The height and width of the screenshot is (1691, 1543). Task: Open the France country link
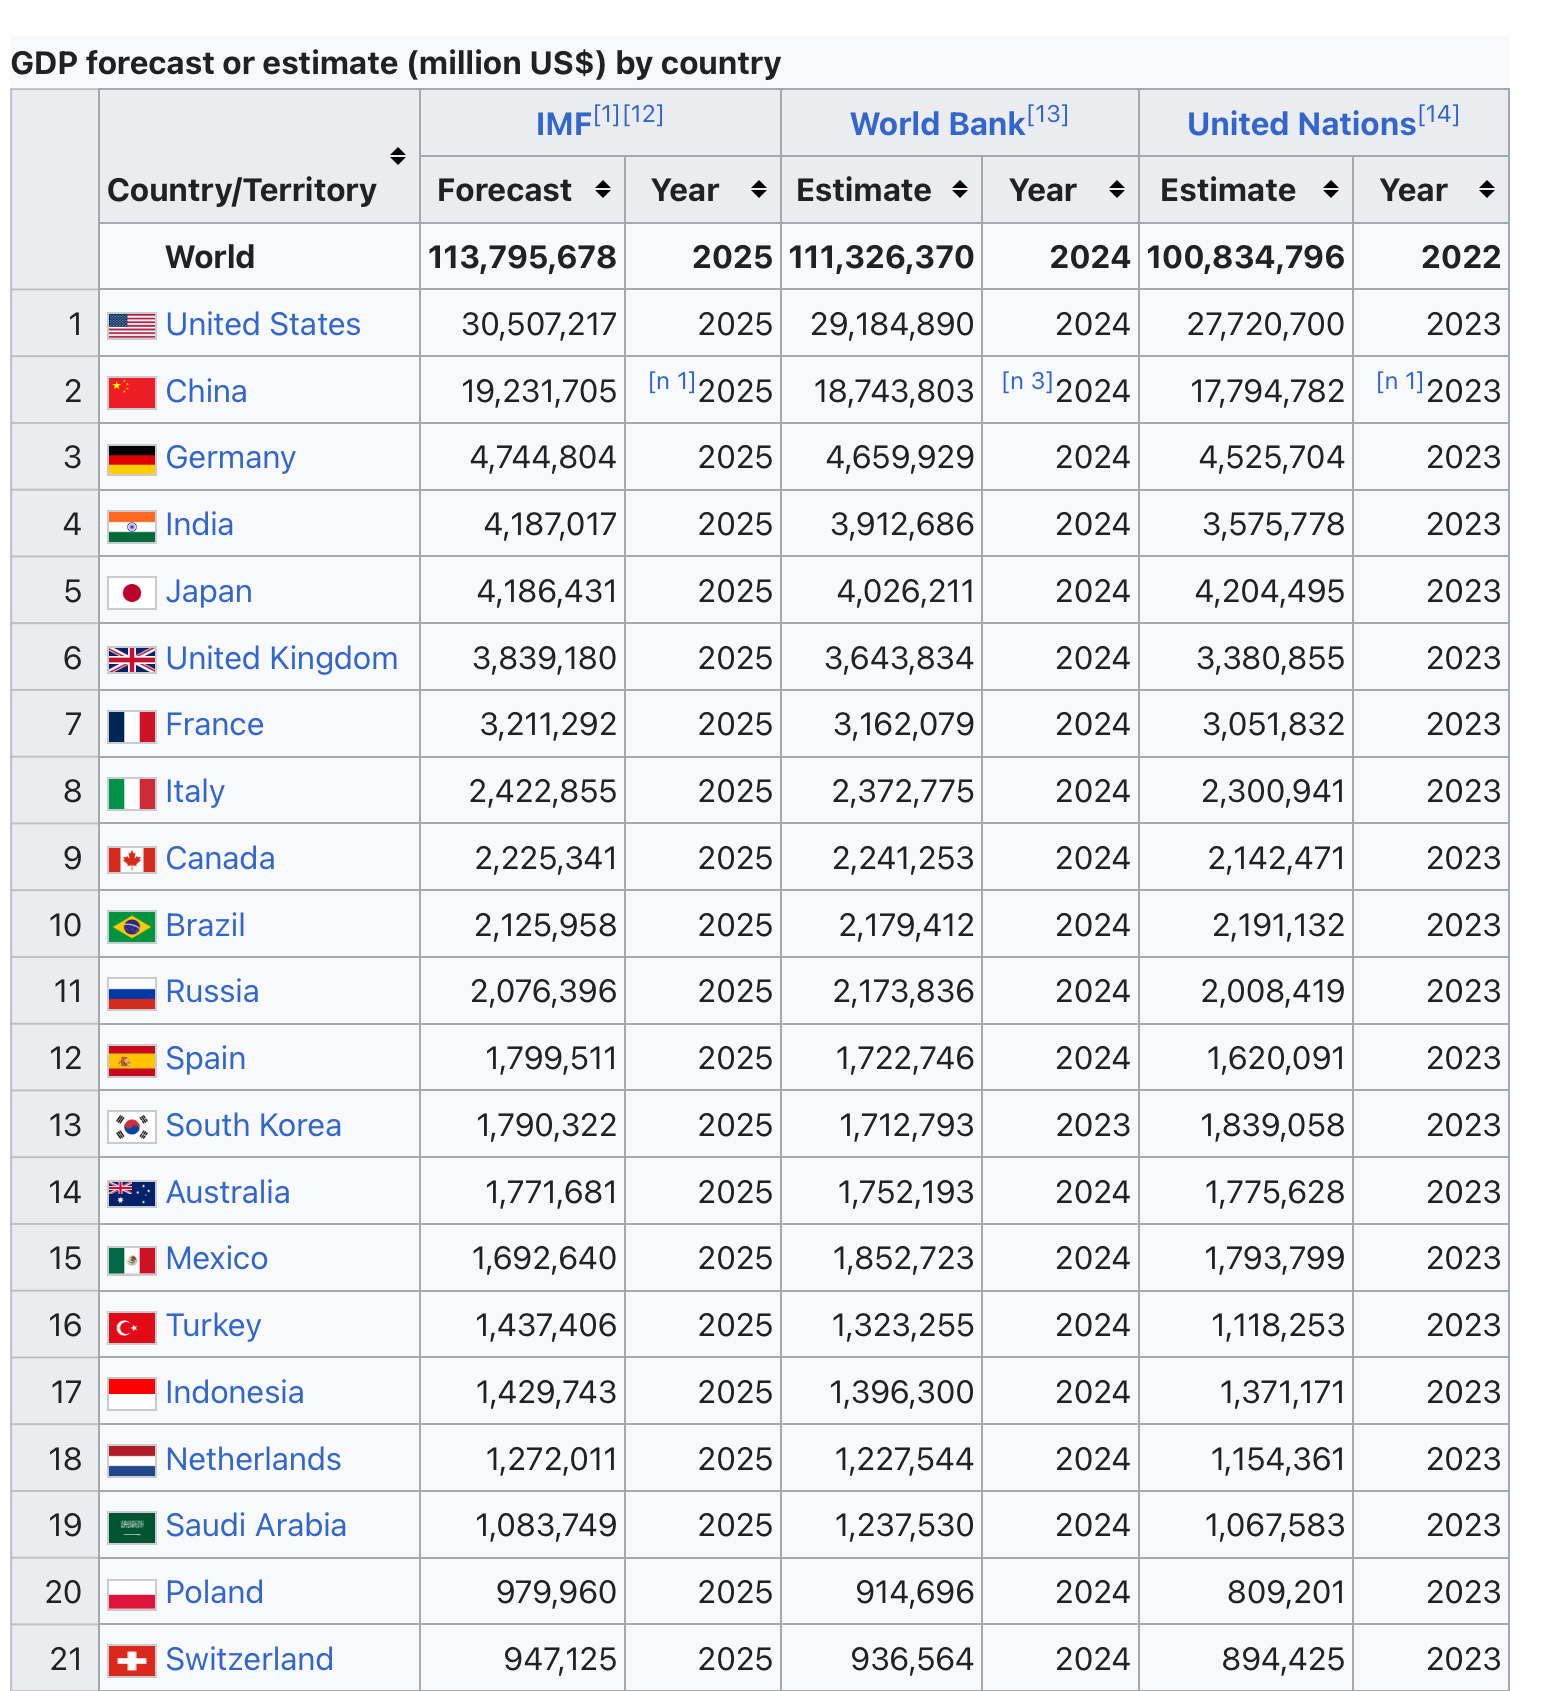[x=215, y=725]
